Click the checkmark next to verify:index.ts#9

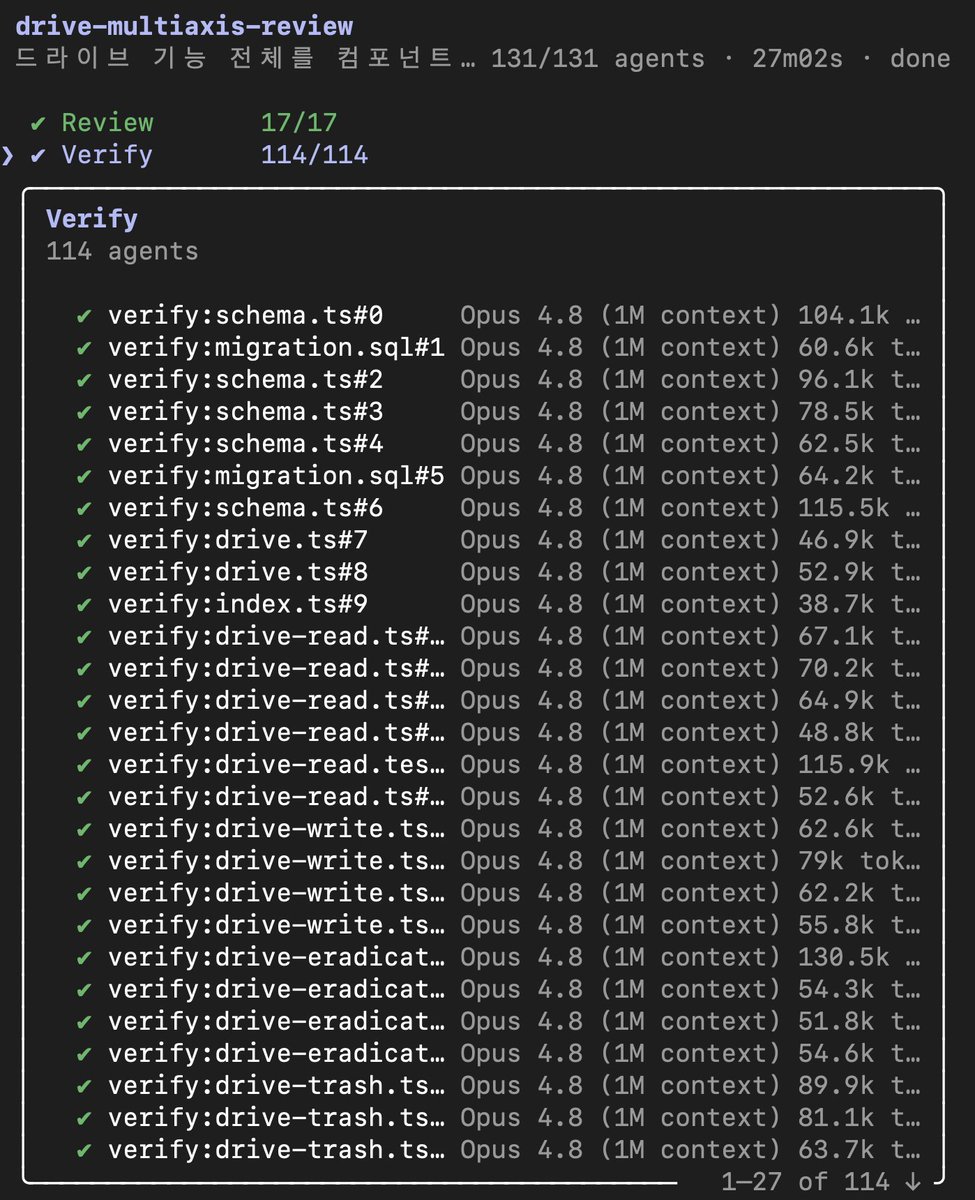(85, 604)
